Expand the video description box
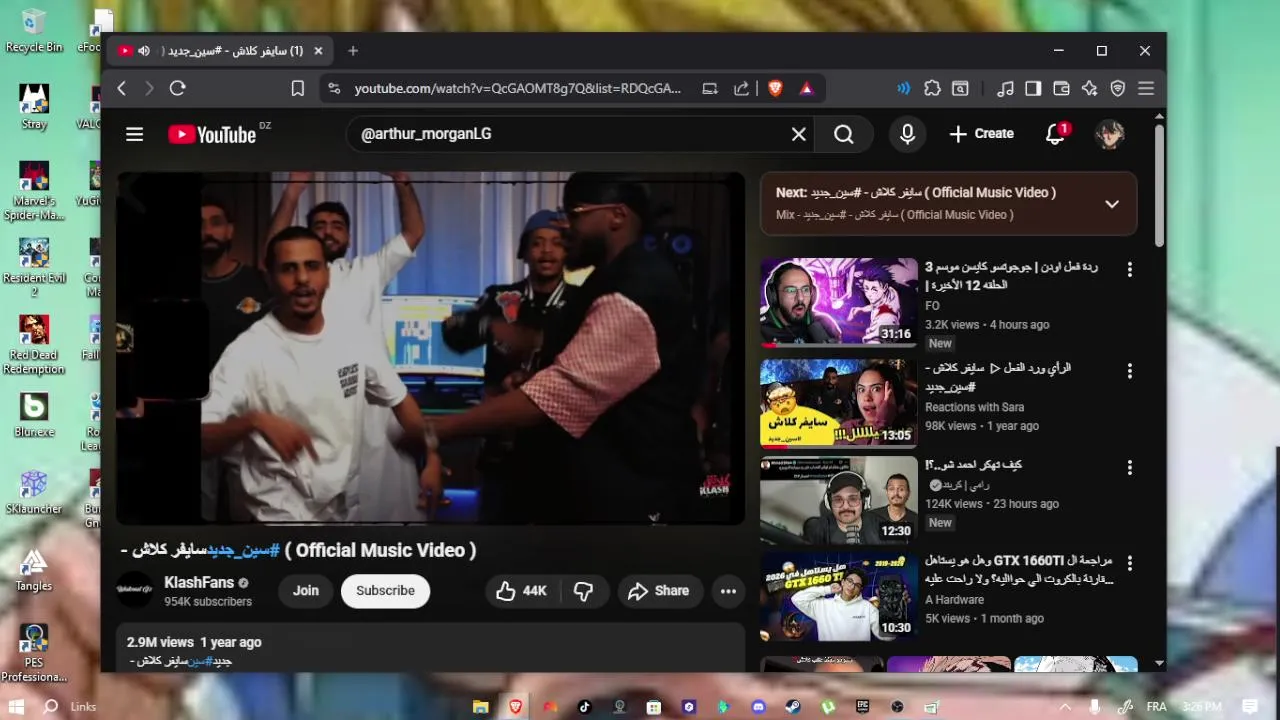The image size is (1280, 720). click(430, 650)
